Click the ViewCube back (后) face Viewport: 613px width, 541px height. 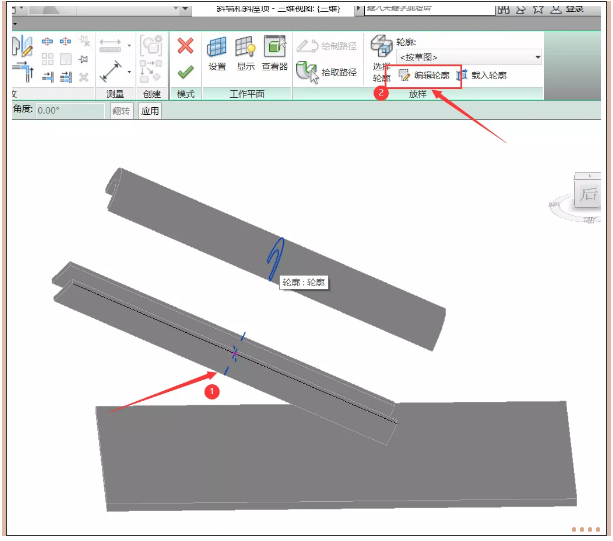(590, 193)
